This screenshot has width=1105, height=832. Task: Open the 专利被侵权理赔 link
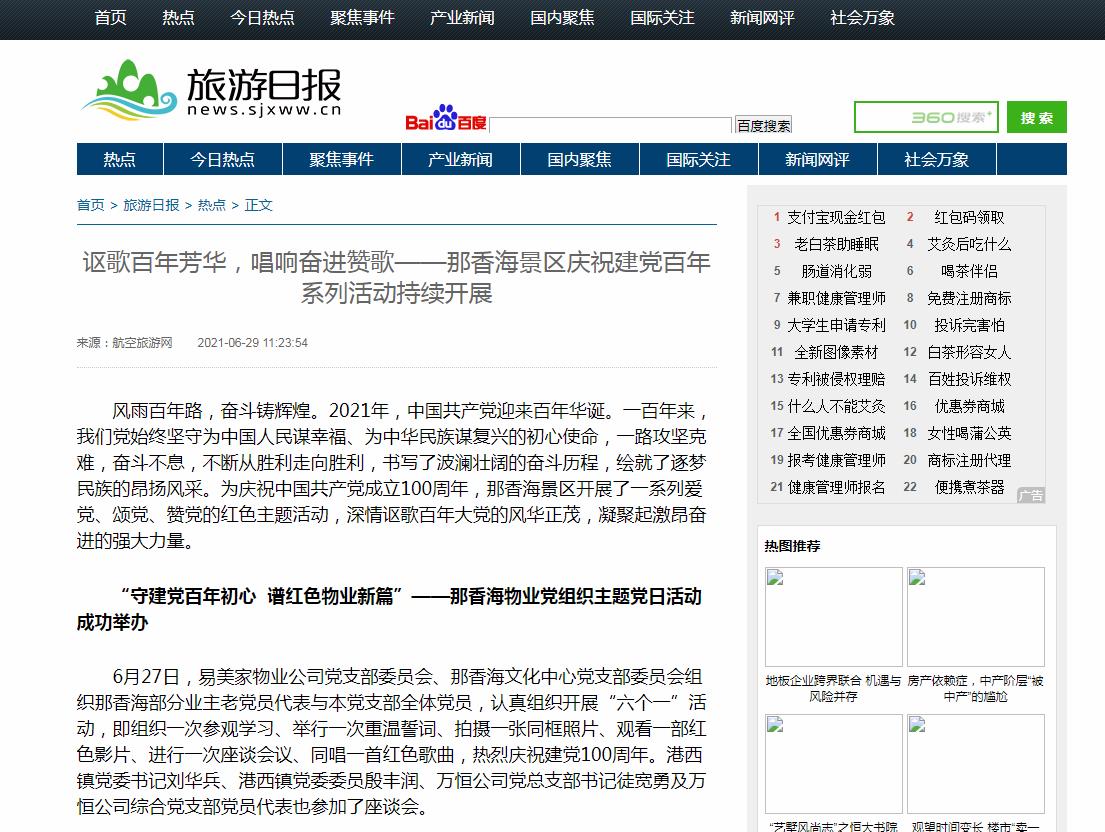click(837, 379)
